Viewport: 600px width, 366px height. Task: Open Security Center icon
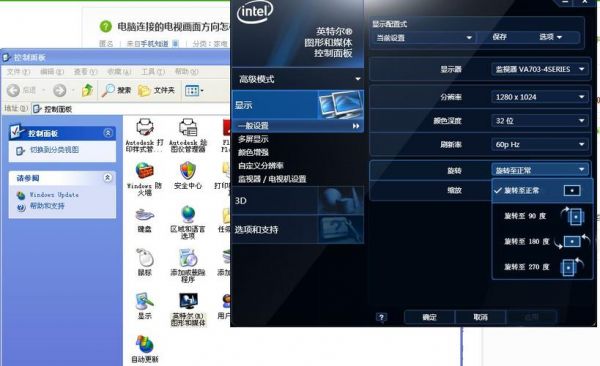tap(188, 175)
